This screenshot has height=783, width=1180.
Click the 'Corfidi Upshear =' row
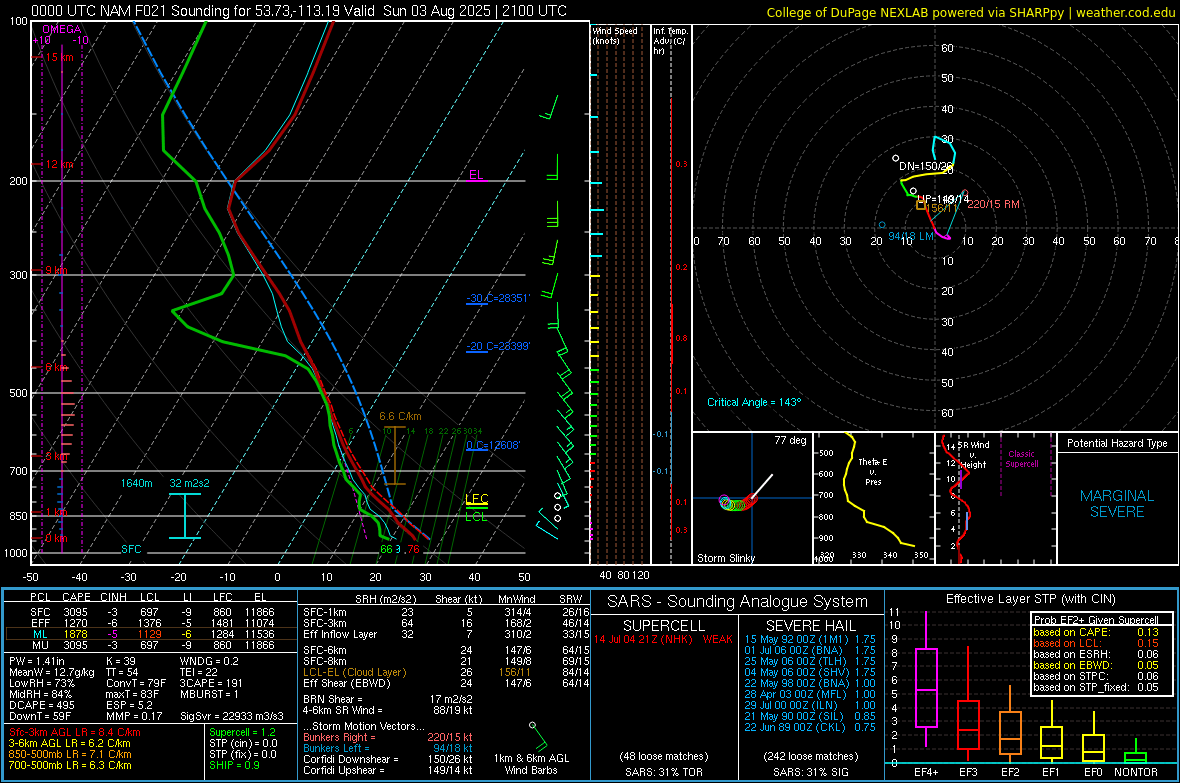click(388, 770)
